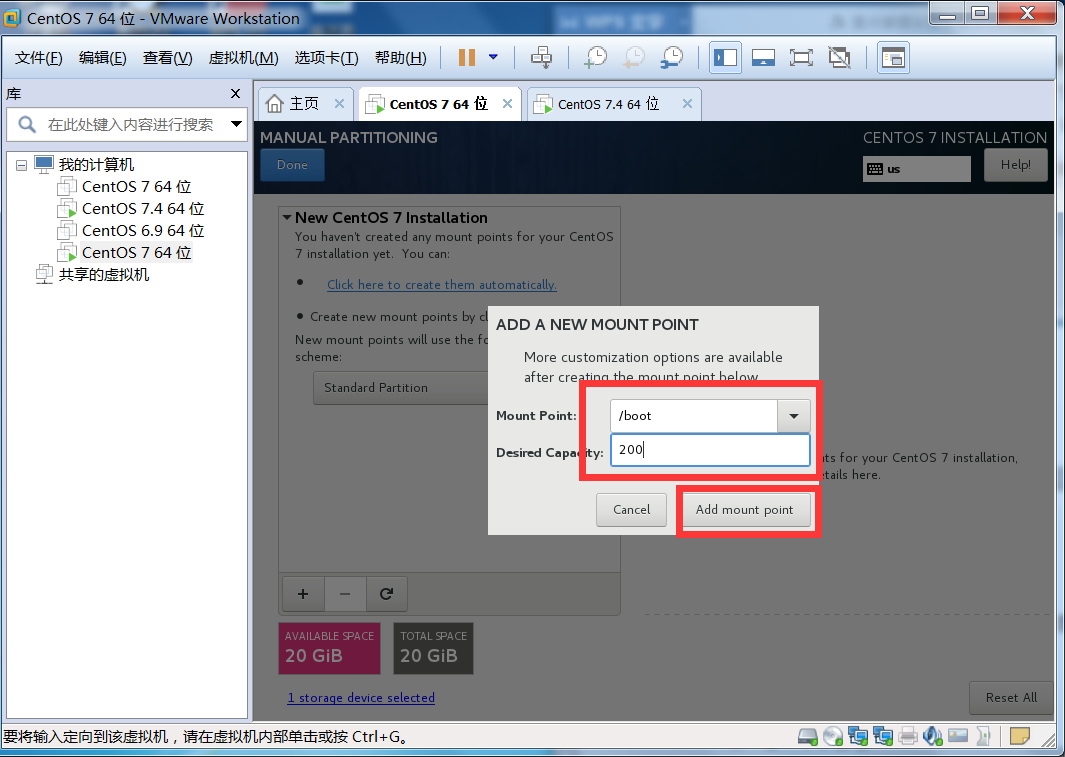1065x757 pixels.
Task: Open the snapshot manager icon
Action: click(x=672, y=58)
